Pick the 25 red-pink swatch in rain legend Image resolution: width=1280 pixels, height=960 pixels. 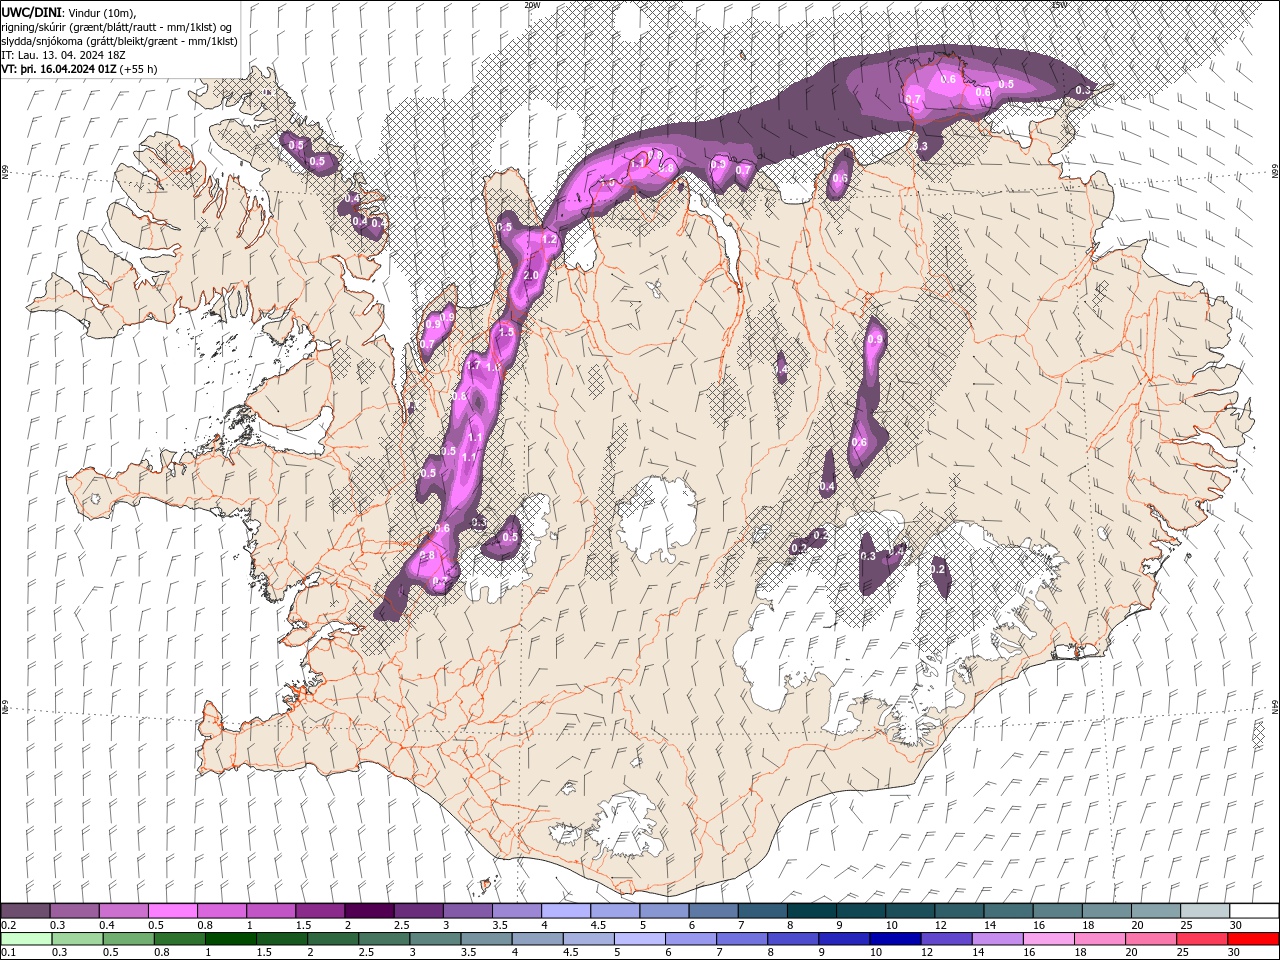pyautogui.click(x=1200, y=939)
